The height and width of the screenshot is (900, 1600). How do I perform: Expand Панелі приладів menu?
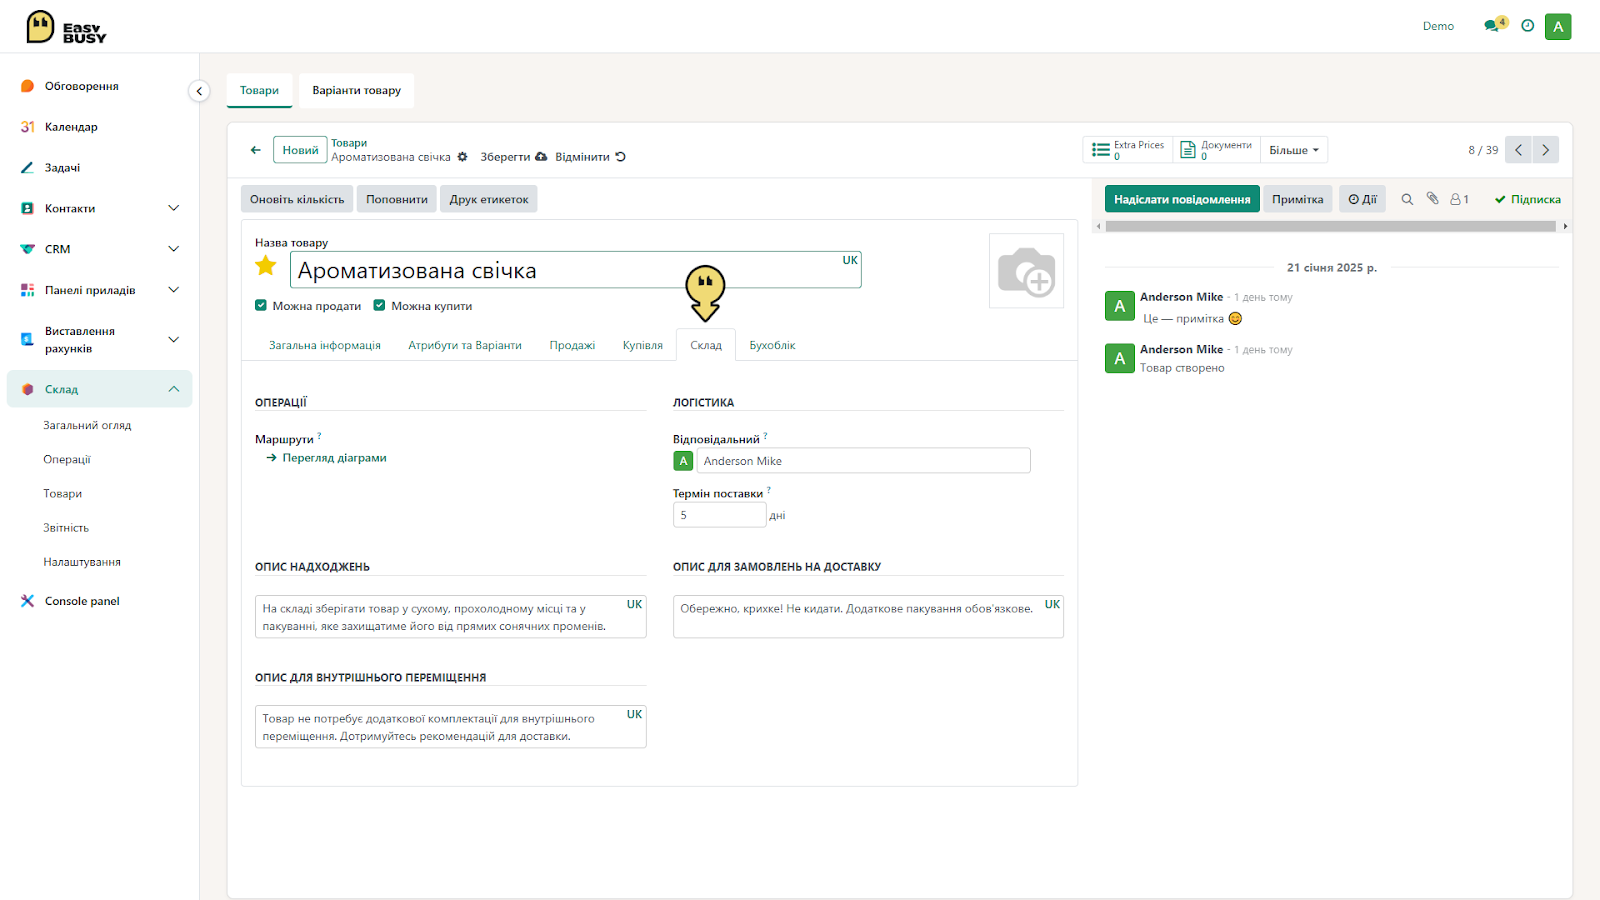(174, 290)
